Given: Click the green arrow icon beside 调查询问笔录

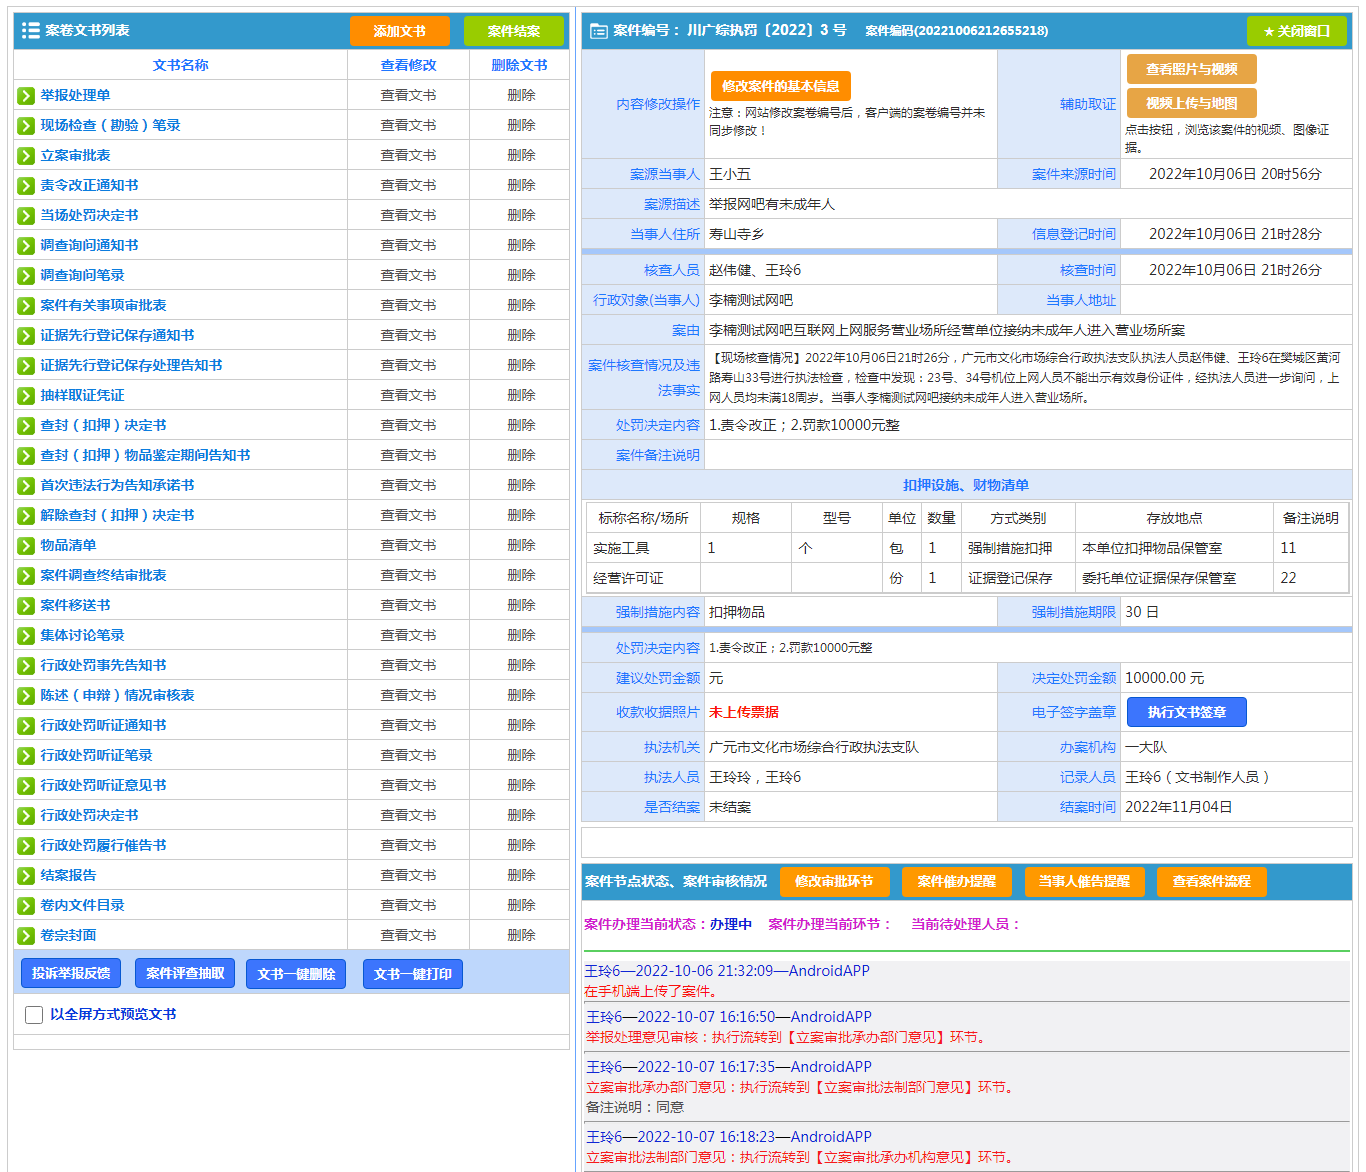Looking at the screenshot, I should click(26, 276).
